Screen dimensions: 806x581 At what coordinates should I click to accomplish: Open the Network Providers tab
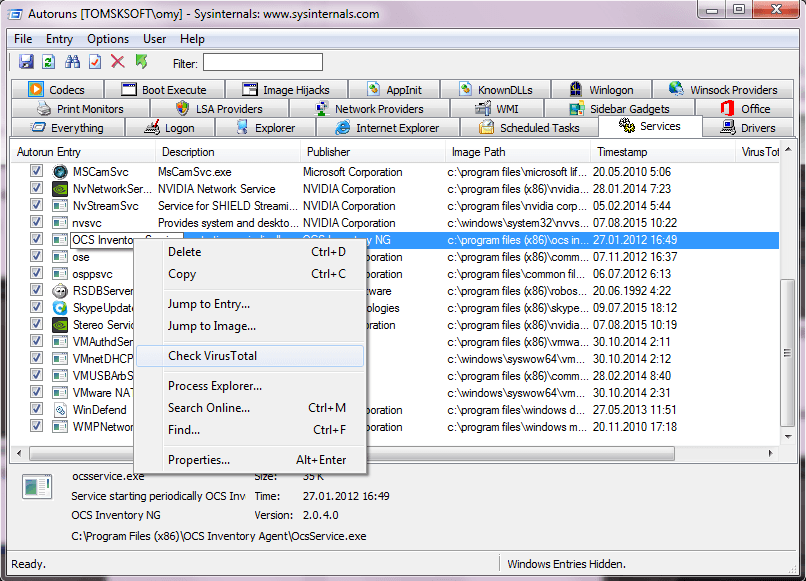pyautogui.click(x=370, y=108)
